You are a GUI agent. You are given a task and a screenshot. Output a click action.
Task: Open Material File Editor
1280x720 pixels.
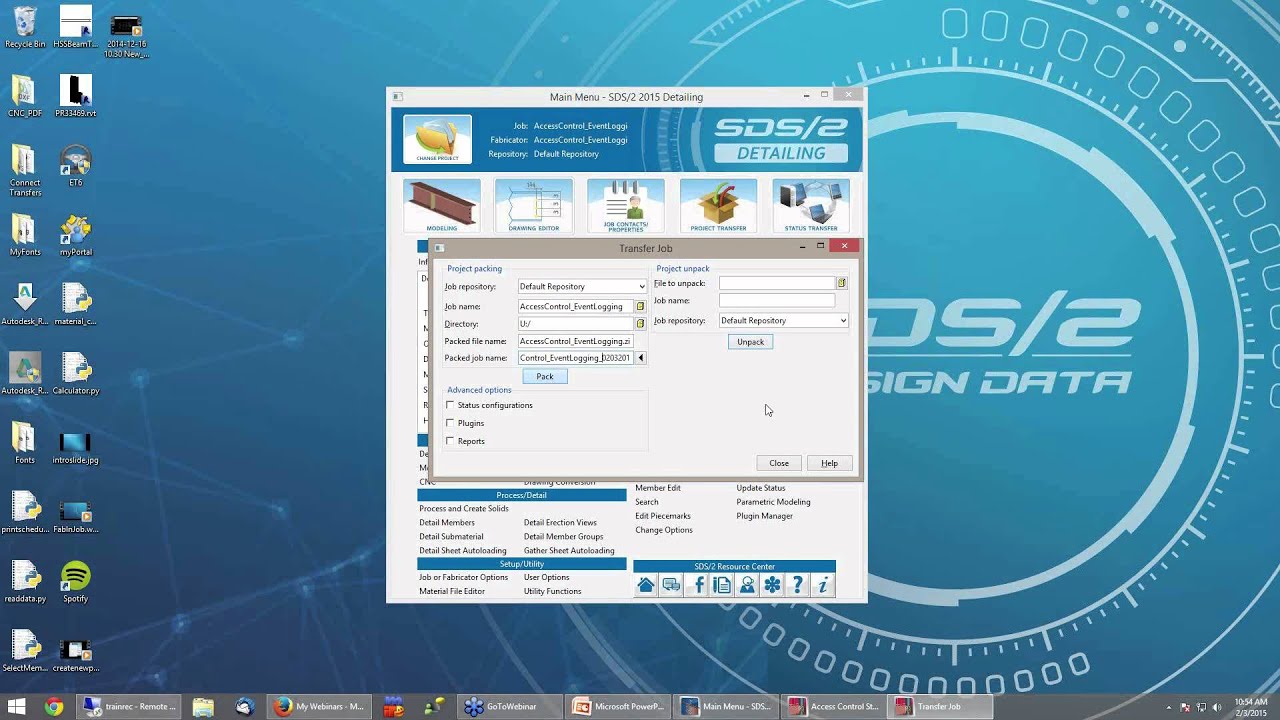coord(452,591)
